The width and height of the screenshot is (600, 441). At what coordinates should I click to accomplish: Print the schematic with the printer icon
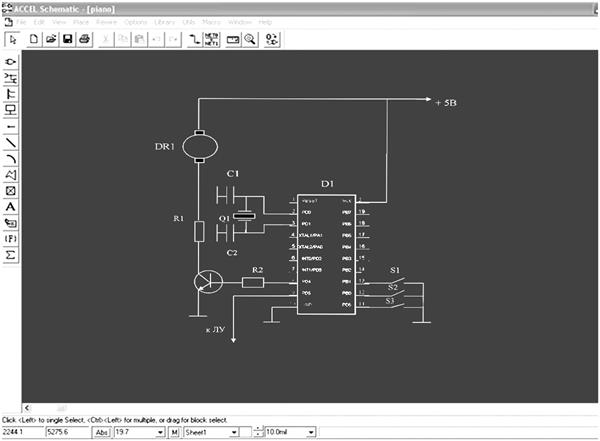[84, 38]
